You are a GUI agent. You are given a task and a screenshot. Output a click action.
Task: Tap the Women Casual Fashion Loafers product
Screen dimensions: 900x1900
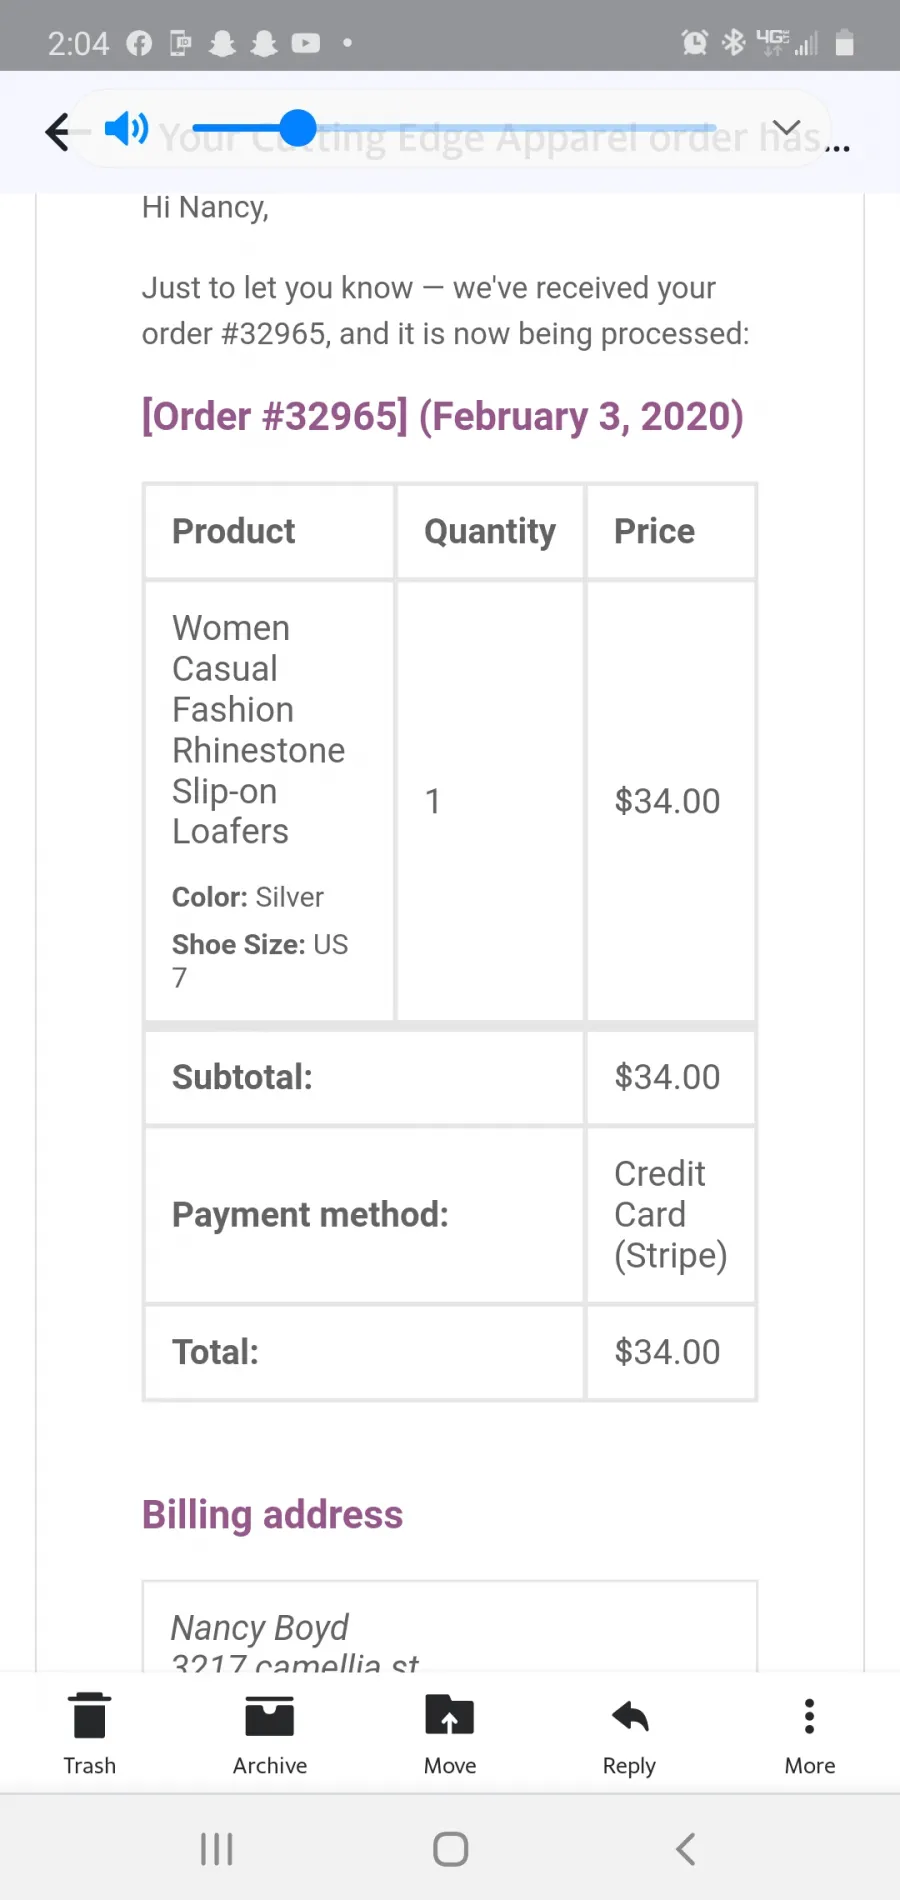pos(258,730)
